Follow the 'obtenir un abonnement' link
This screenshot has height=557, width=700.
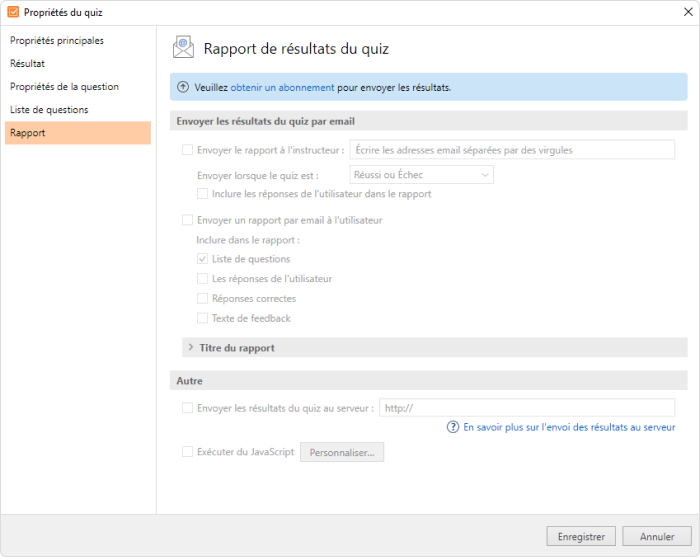(282, 87)
